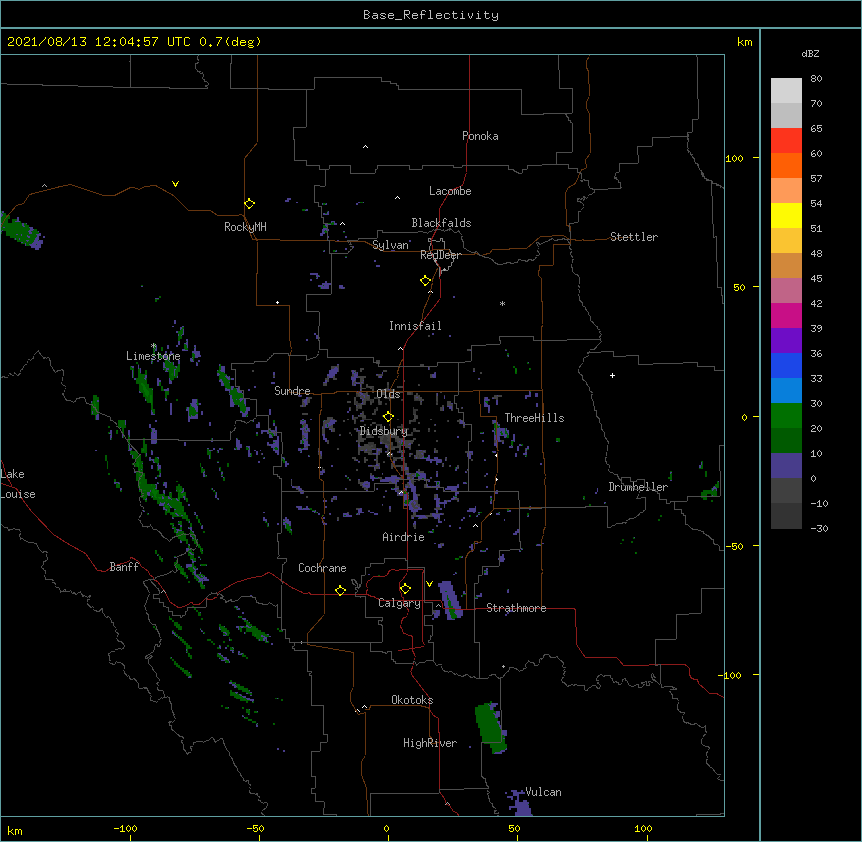
Task: Click the 2021/08/13 12:04:57 UTC timestamp
Action: point(98,42)
